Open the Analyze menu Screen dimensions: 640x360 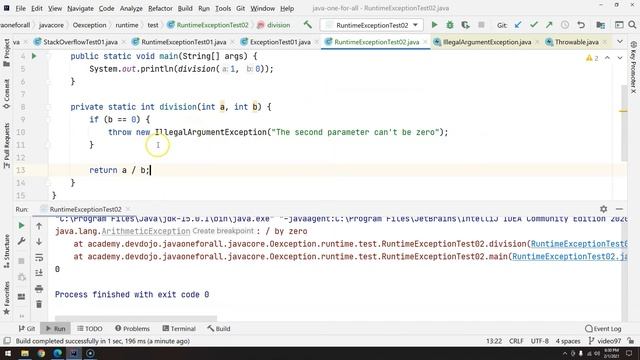pyautogui.click(x=131, y=8)
